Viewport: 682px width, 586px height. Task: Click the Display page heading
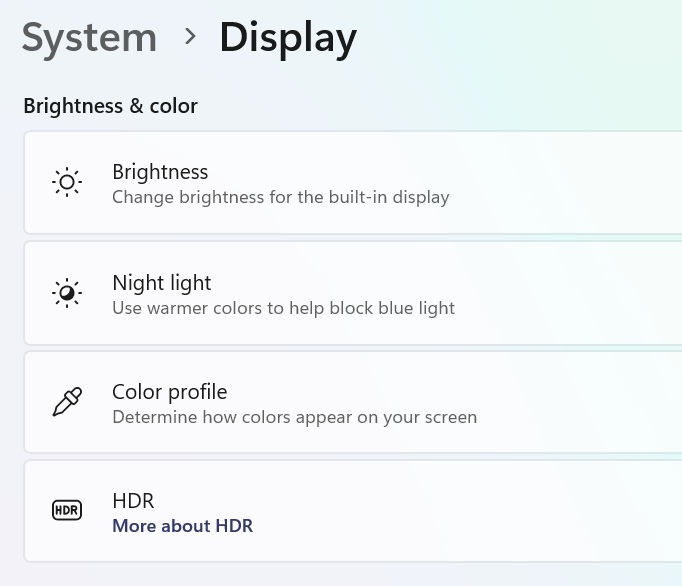[x=288, y=39]
